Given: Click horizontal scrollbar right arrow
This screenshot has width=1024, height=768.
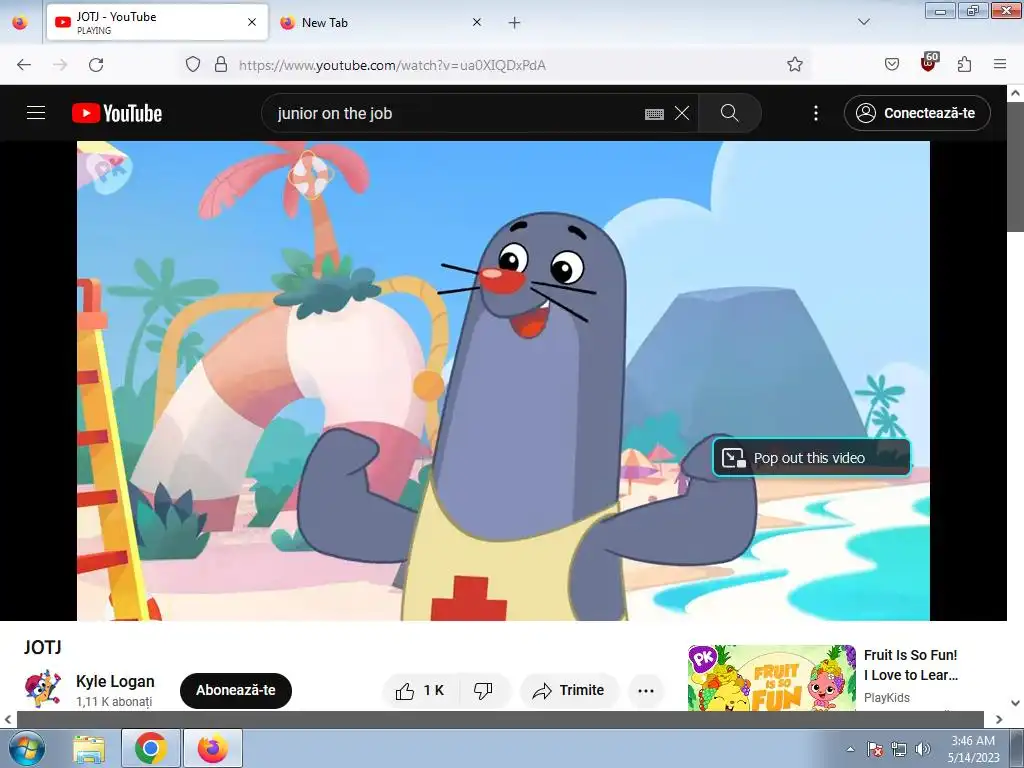Looking at the screenshot, I should pyautogui.click(x=999, y=720).
